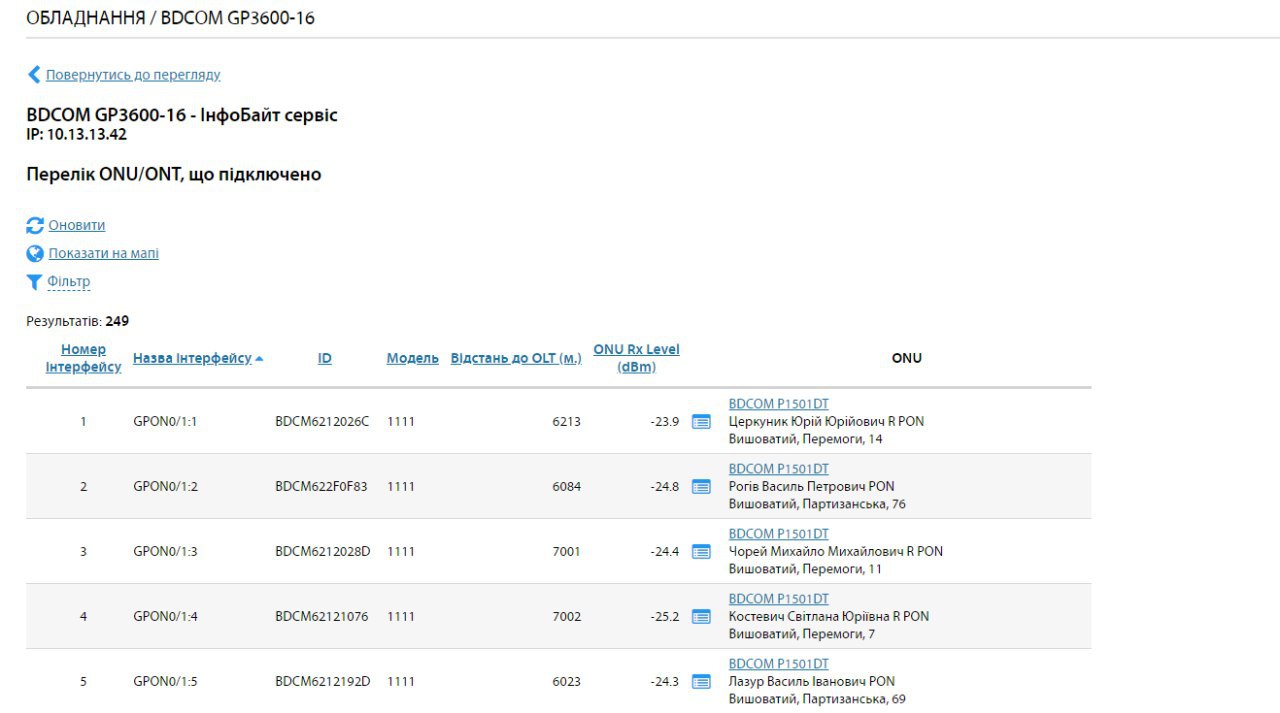Open BDCOM P1501DT link for Церкуник Юрій
Viewport: 1280px width, 713px height.
[x=779, y=404]
